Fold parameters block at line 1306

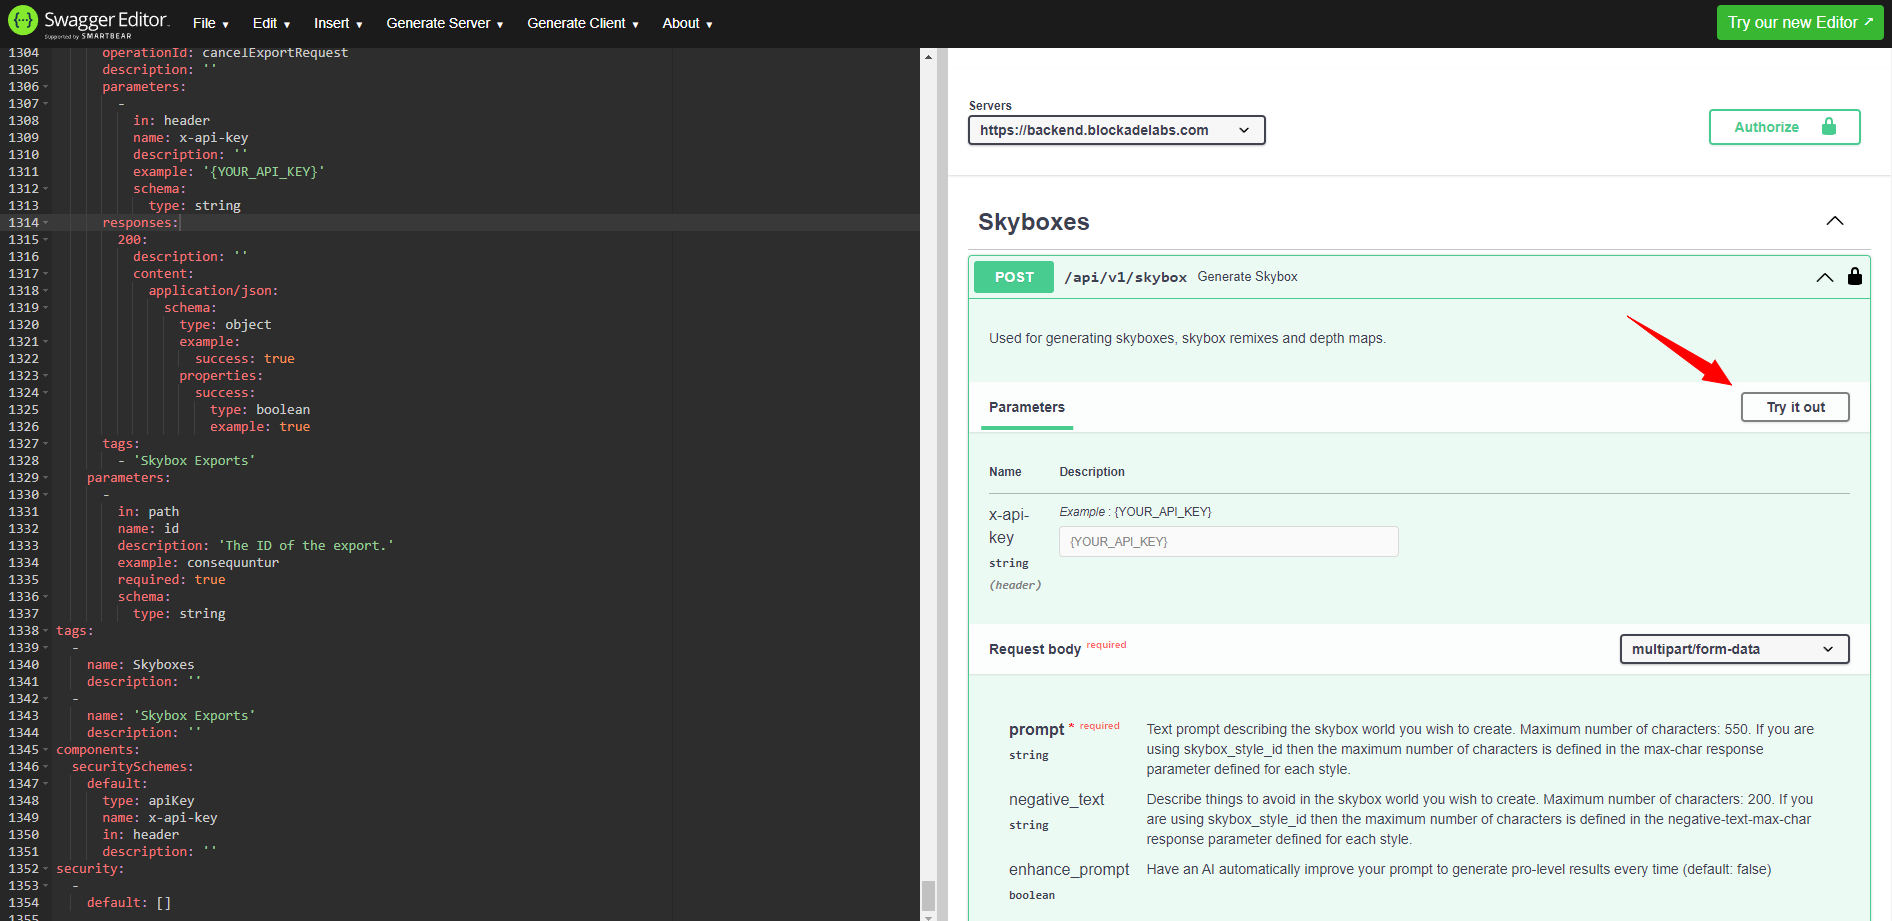click(x=46, y=87)
